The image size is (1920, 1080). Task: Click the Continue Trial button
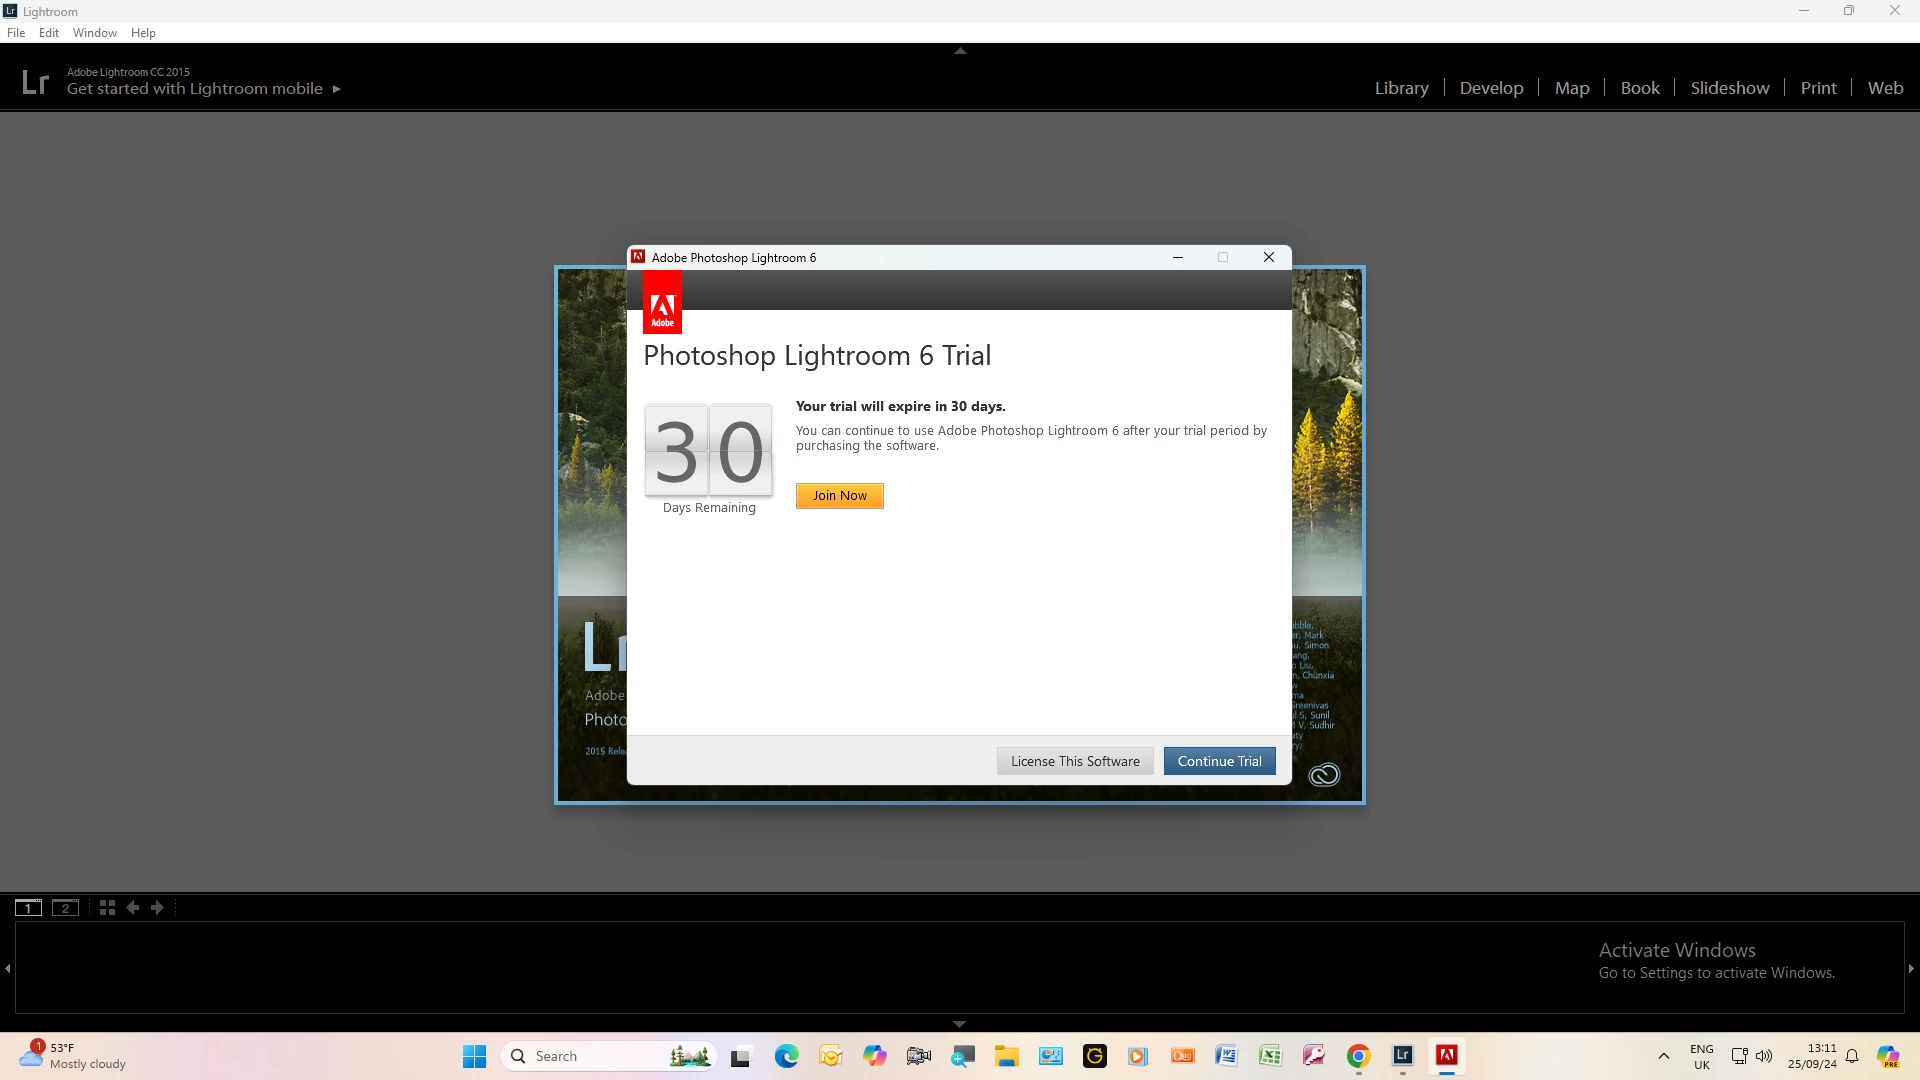click(1219, 761)
